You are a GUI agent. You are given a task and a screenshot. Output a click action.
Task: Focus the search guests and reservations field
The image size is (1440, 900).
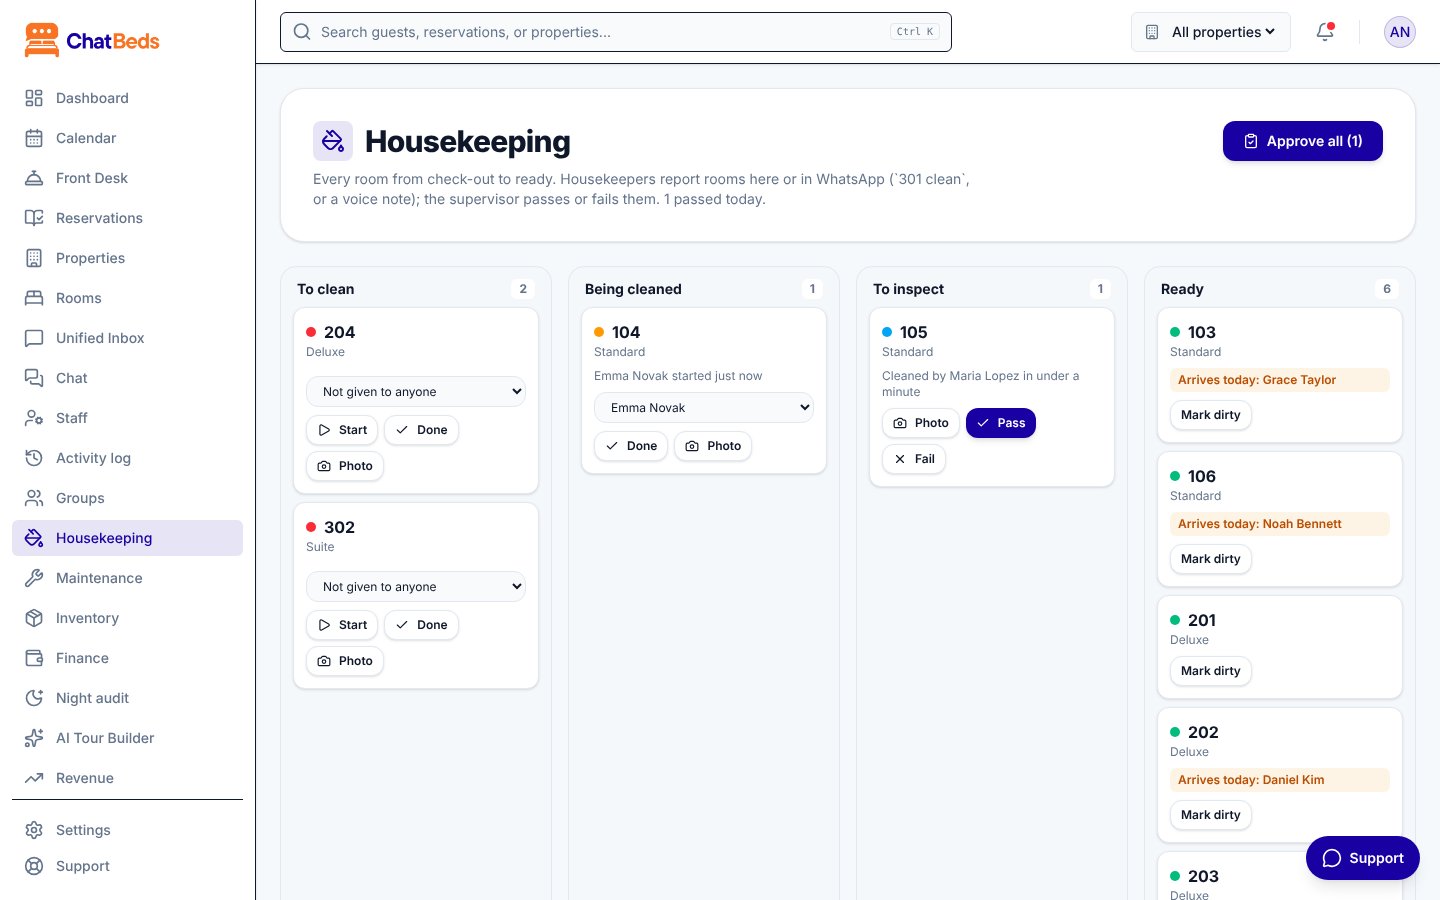(x=616, y=32)
